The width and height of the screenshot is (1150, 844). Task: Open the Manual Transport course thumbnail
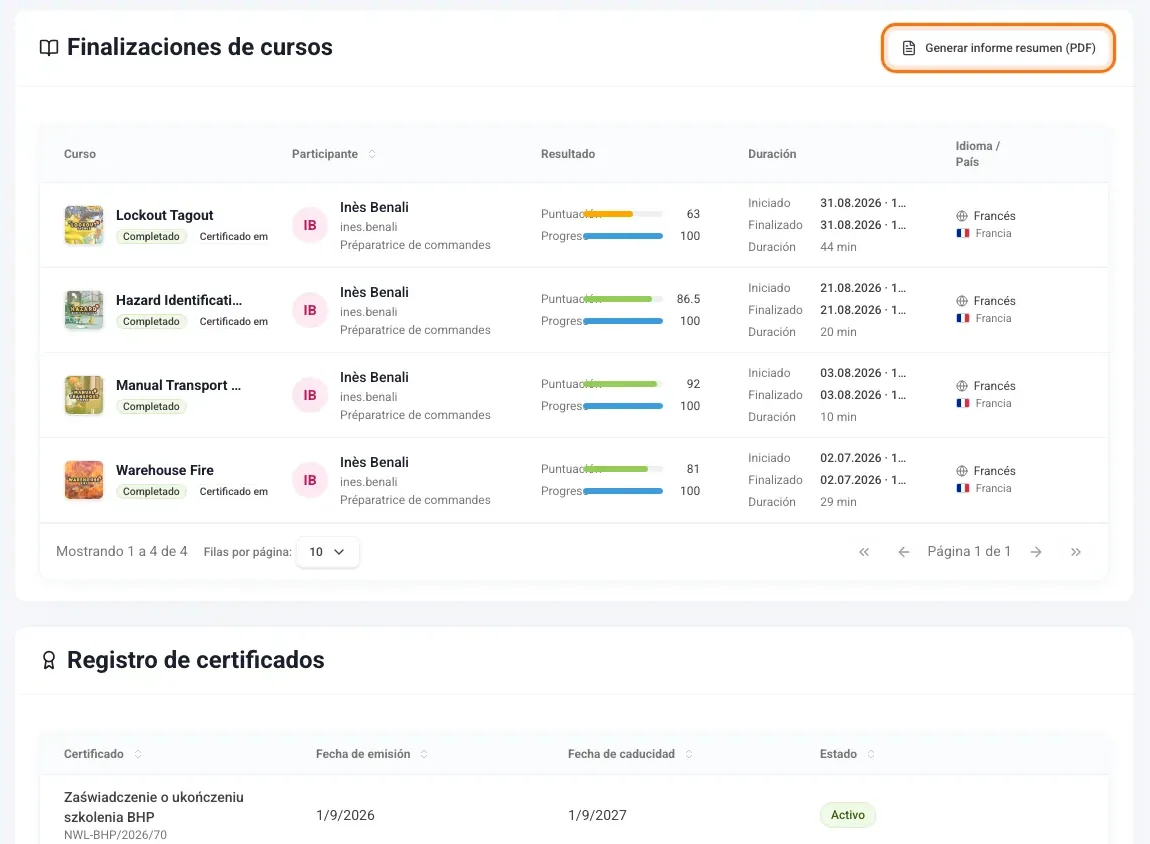84,395
